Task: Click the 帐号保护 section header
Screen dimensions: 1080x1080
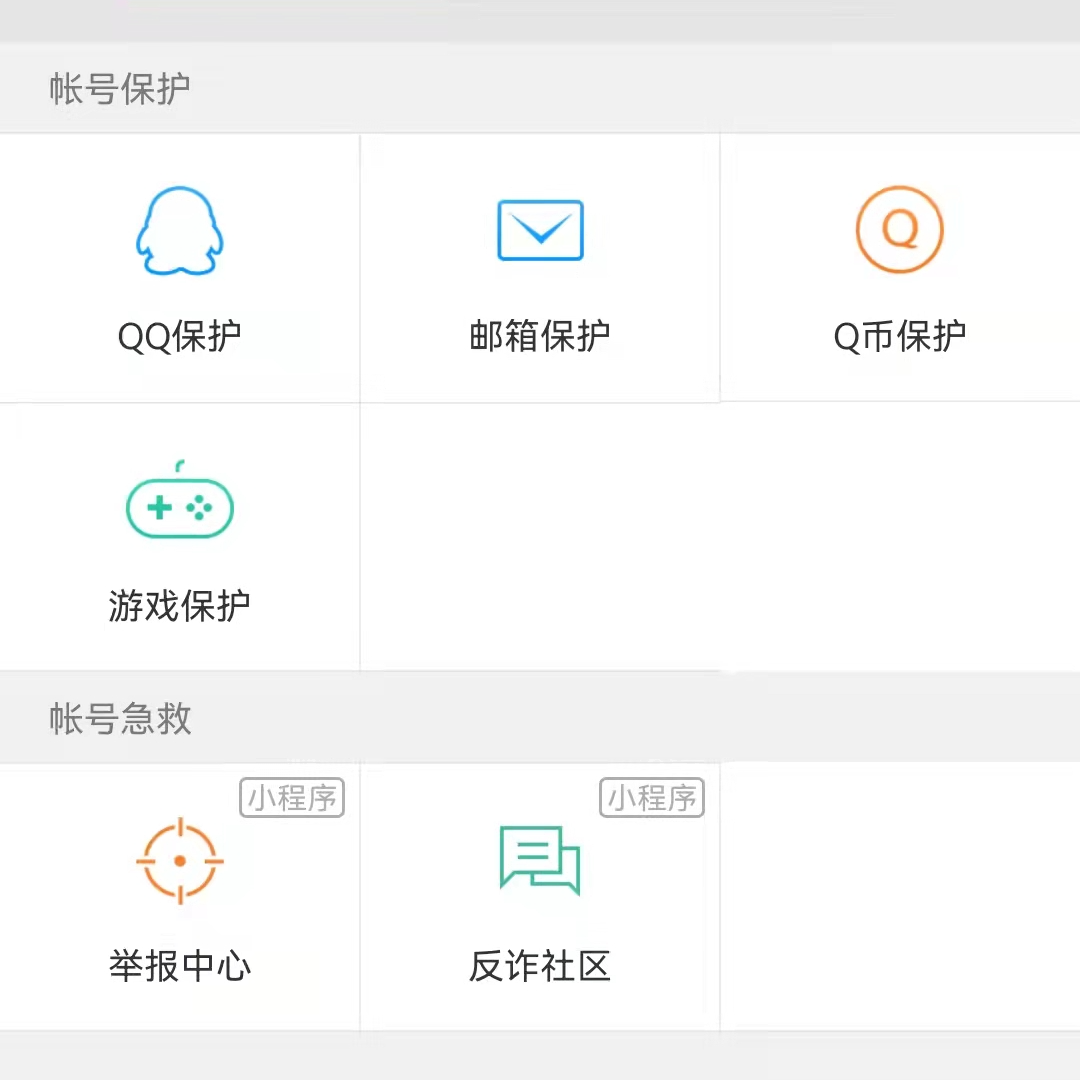Action: (x=120, y=89)
